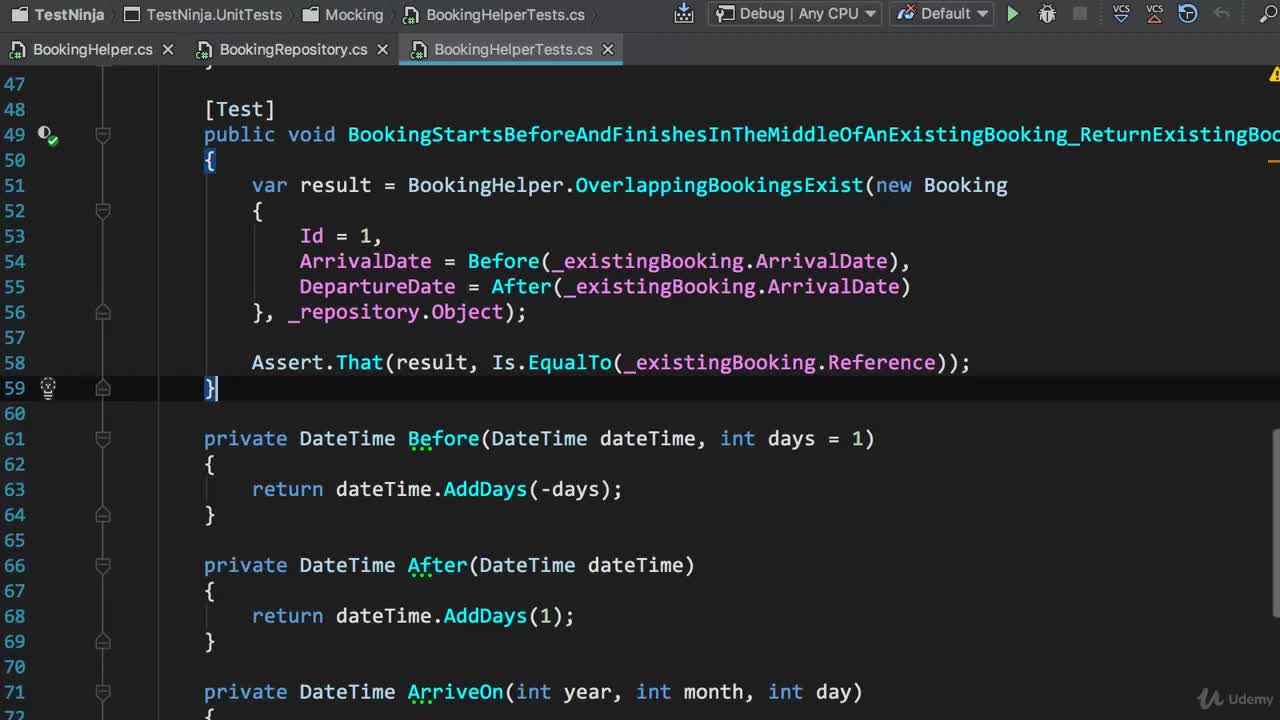Click the C# file icon on BookingRepository.cs tab
The image size is (1280, 720).
point(204,50)
